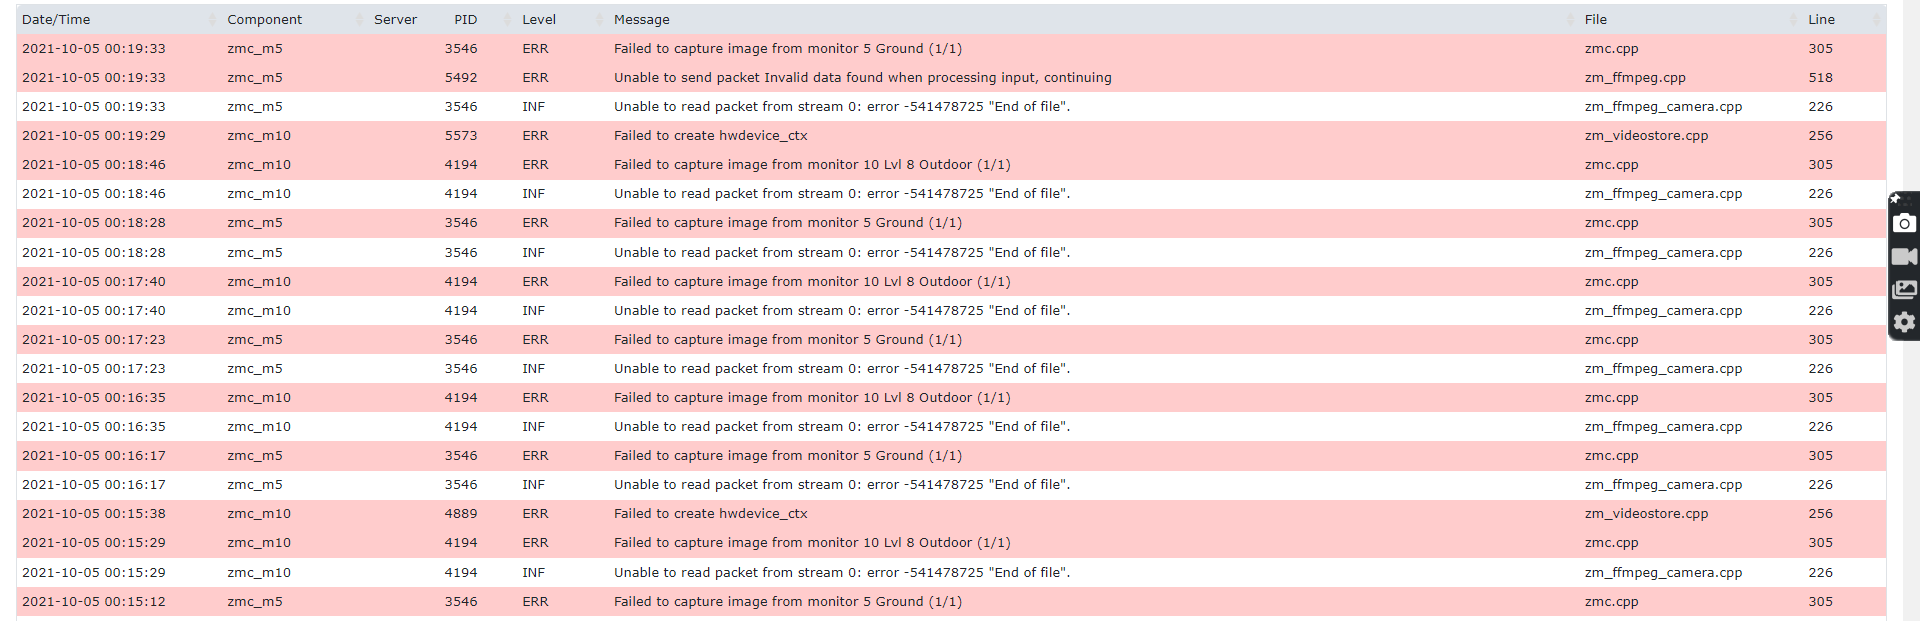1920x621 pixels.
Task: Click the video recording icon
Action: (1904, 257)
